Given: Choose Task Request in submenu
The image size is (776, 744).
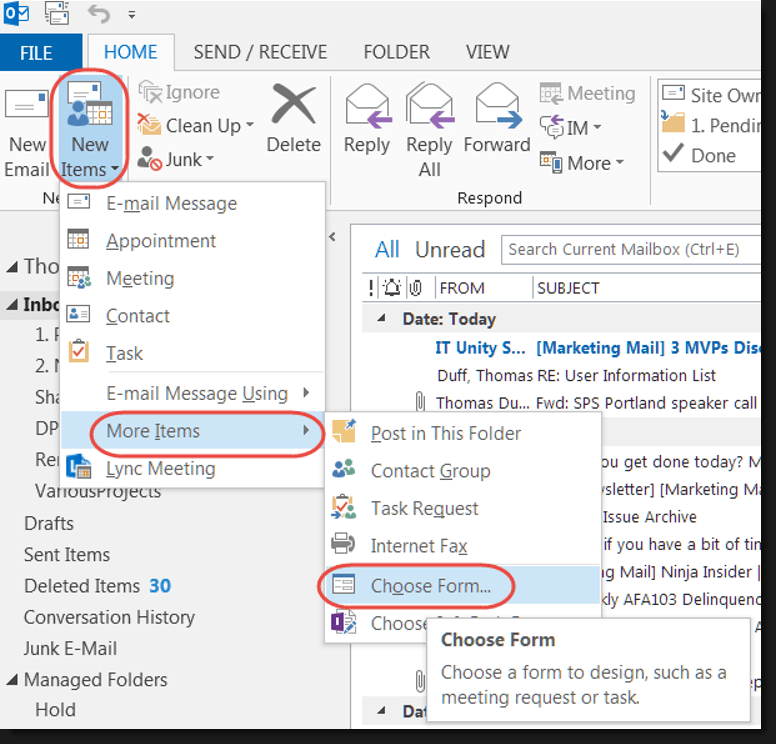Looking at the screenshot, I should (x=462, y=508).
